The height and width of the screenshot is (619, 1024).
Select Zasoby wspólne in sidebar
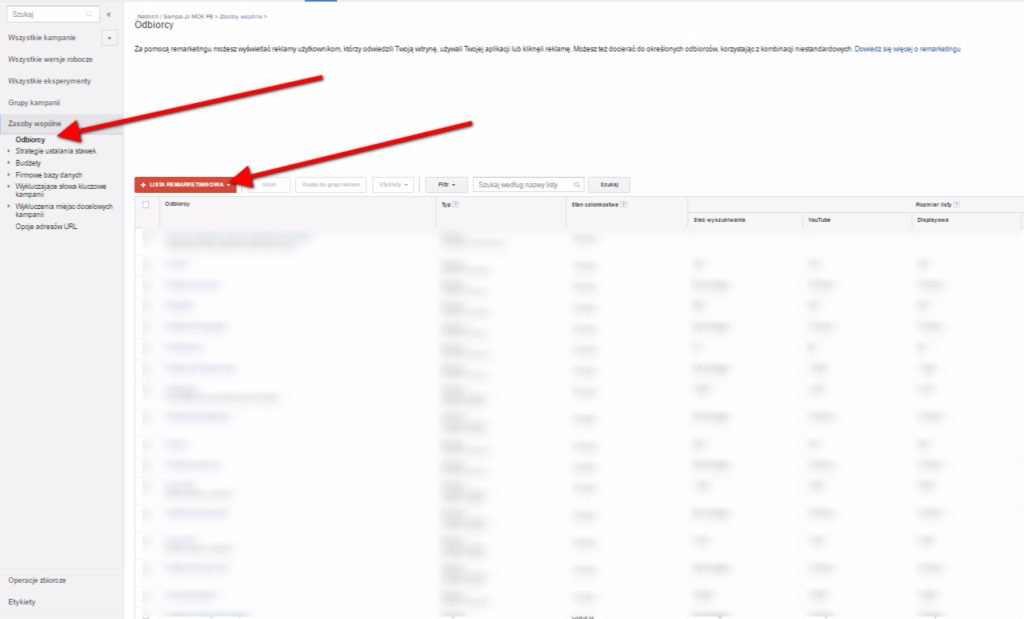point(35,123)
